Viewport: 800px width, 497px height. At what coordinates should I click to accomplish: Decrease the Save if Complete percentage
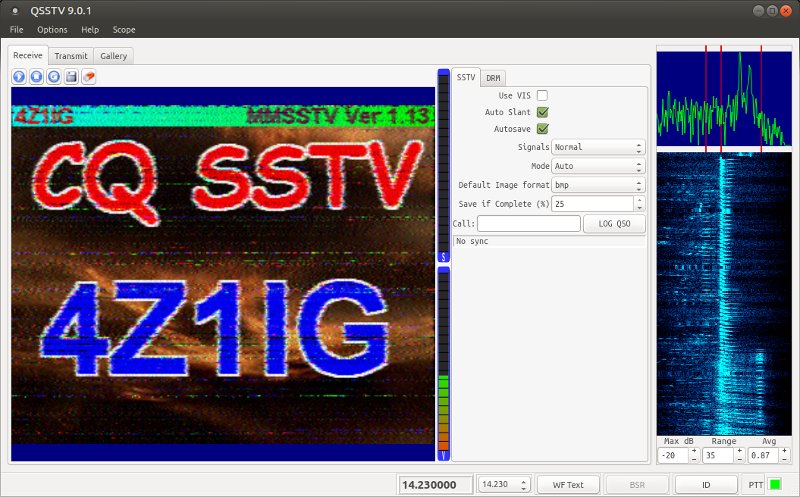(640, 208)
